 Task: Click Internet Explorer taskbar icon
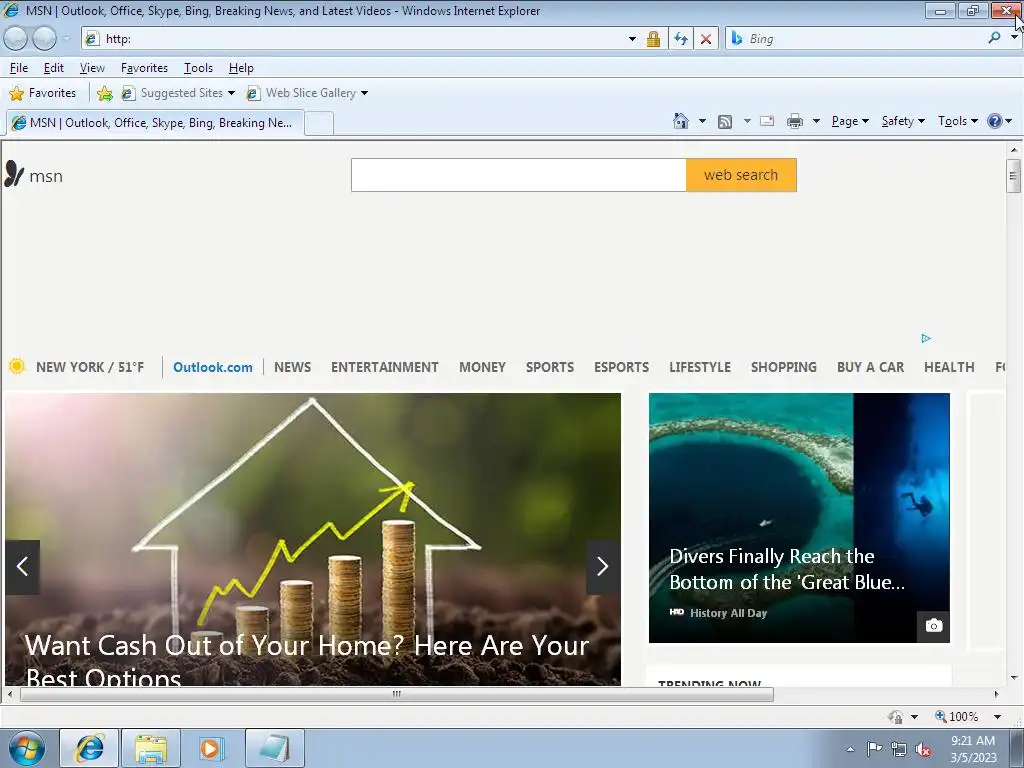point(89,748)
